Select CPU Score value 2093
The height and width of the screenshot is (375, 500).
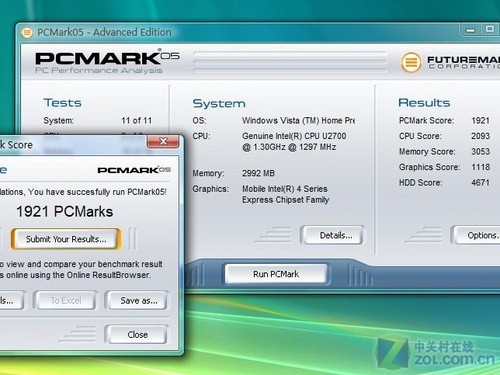point(480,136)
